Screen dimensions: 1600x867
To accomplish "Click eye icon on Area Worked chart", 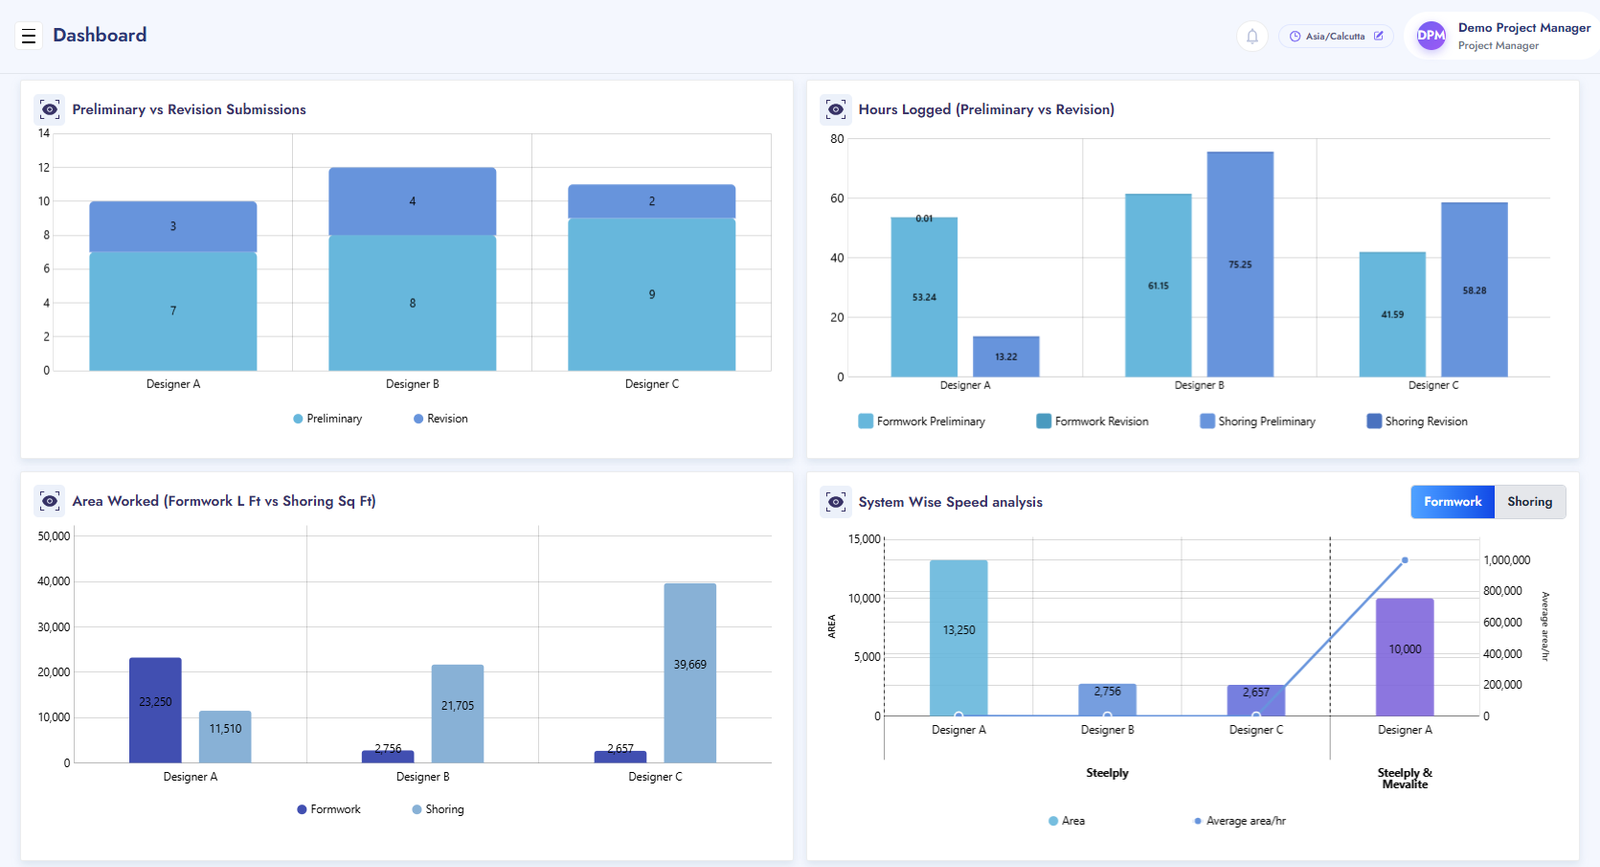I will [49, 501].
